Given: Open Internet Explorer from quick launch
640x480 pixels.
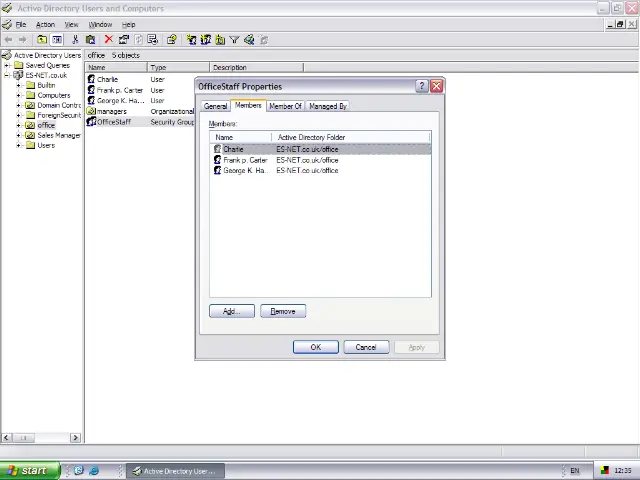Looking at the screenshot, I should tap(93, 471).
